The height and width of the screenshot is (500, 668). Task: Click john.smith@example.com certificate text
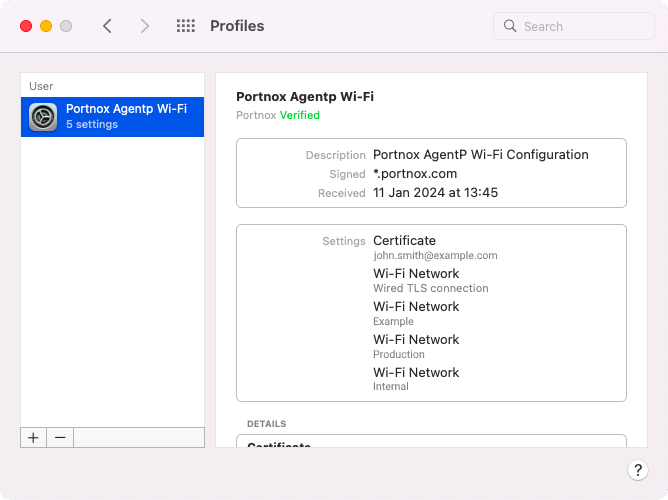point(435,256)
